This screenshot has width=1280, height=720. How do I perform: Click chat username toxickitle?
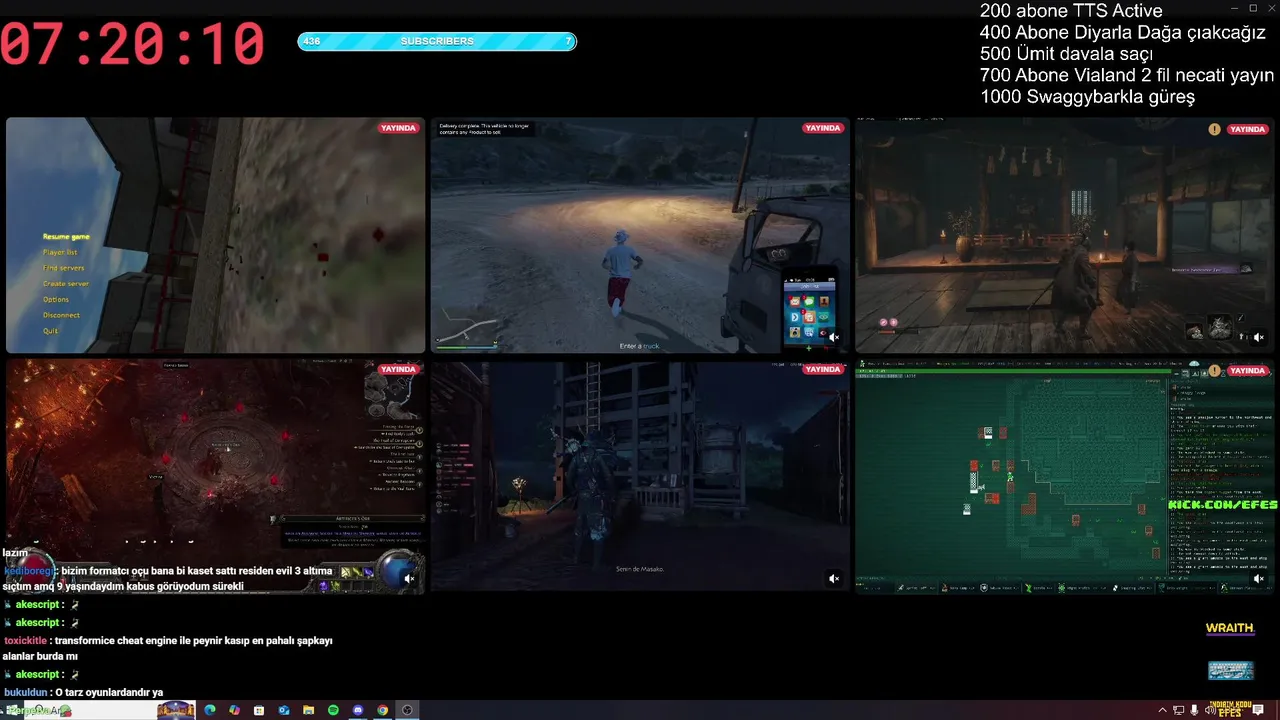click(25, 640)
